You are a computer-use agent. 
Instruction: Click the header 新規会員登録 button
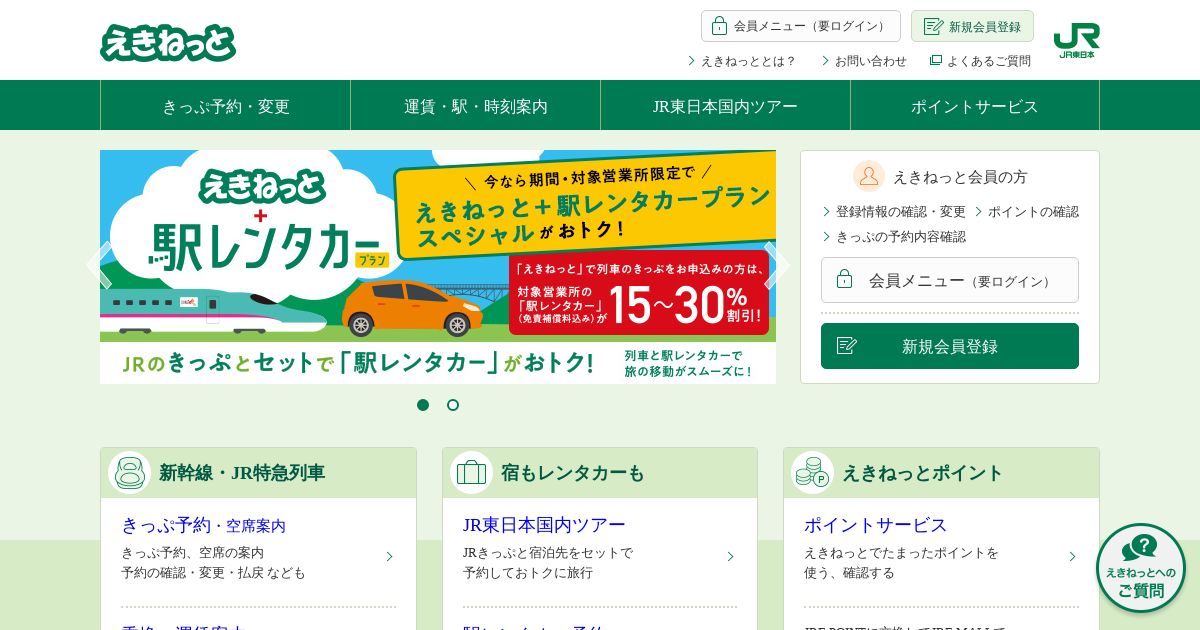click(x=972, y=26)
